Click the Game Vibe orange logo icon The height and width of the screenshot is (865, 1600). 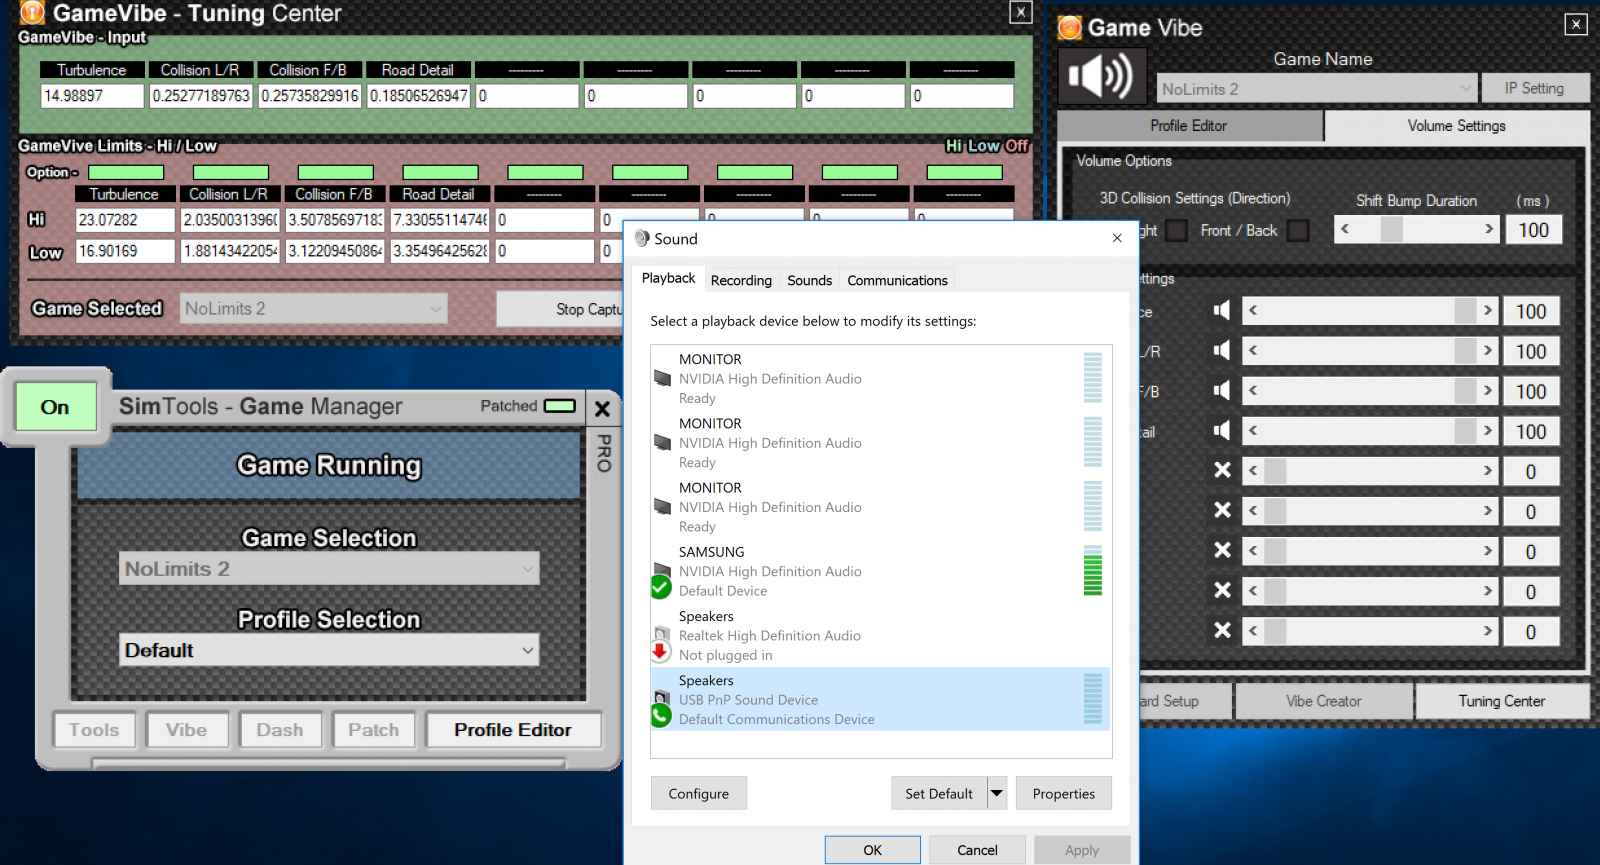point(1070,27)
